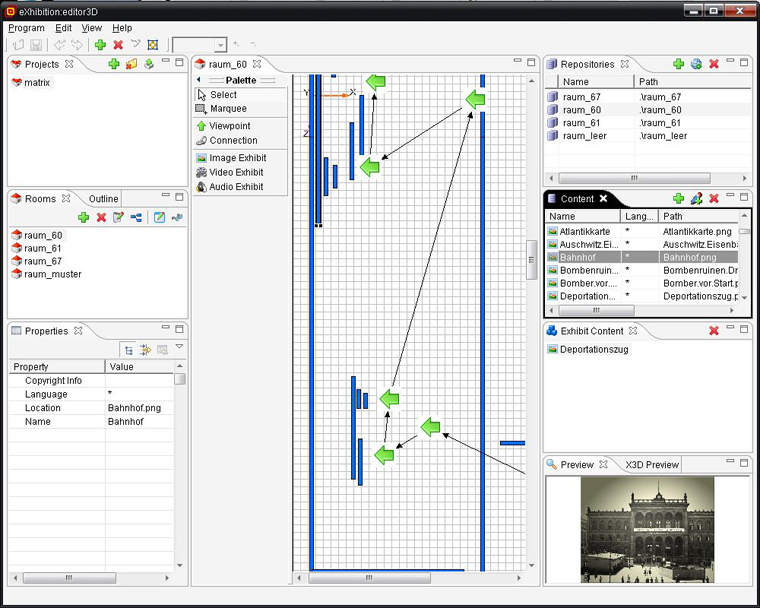Open the Help menu
This screenshot has width=760, height=608.
click(x=122, y=28)
